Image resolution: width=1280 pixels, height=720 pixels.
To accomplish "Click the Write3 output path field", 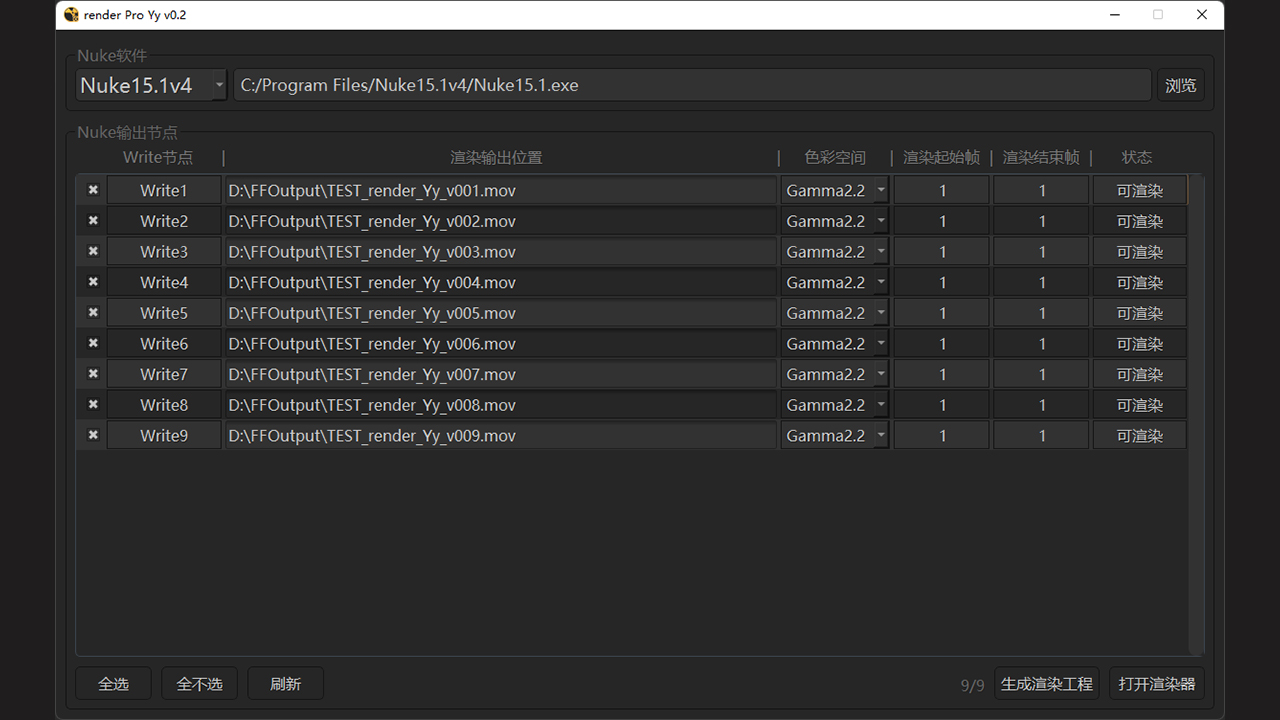I will click(500, 252).
